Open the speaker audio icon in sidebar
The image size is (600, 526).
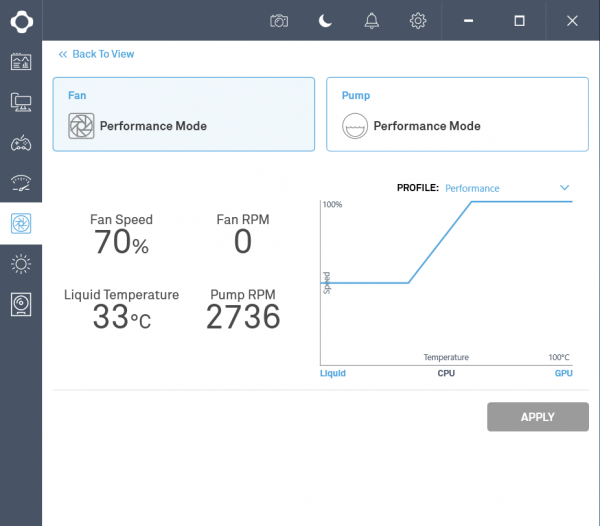21,305
